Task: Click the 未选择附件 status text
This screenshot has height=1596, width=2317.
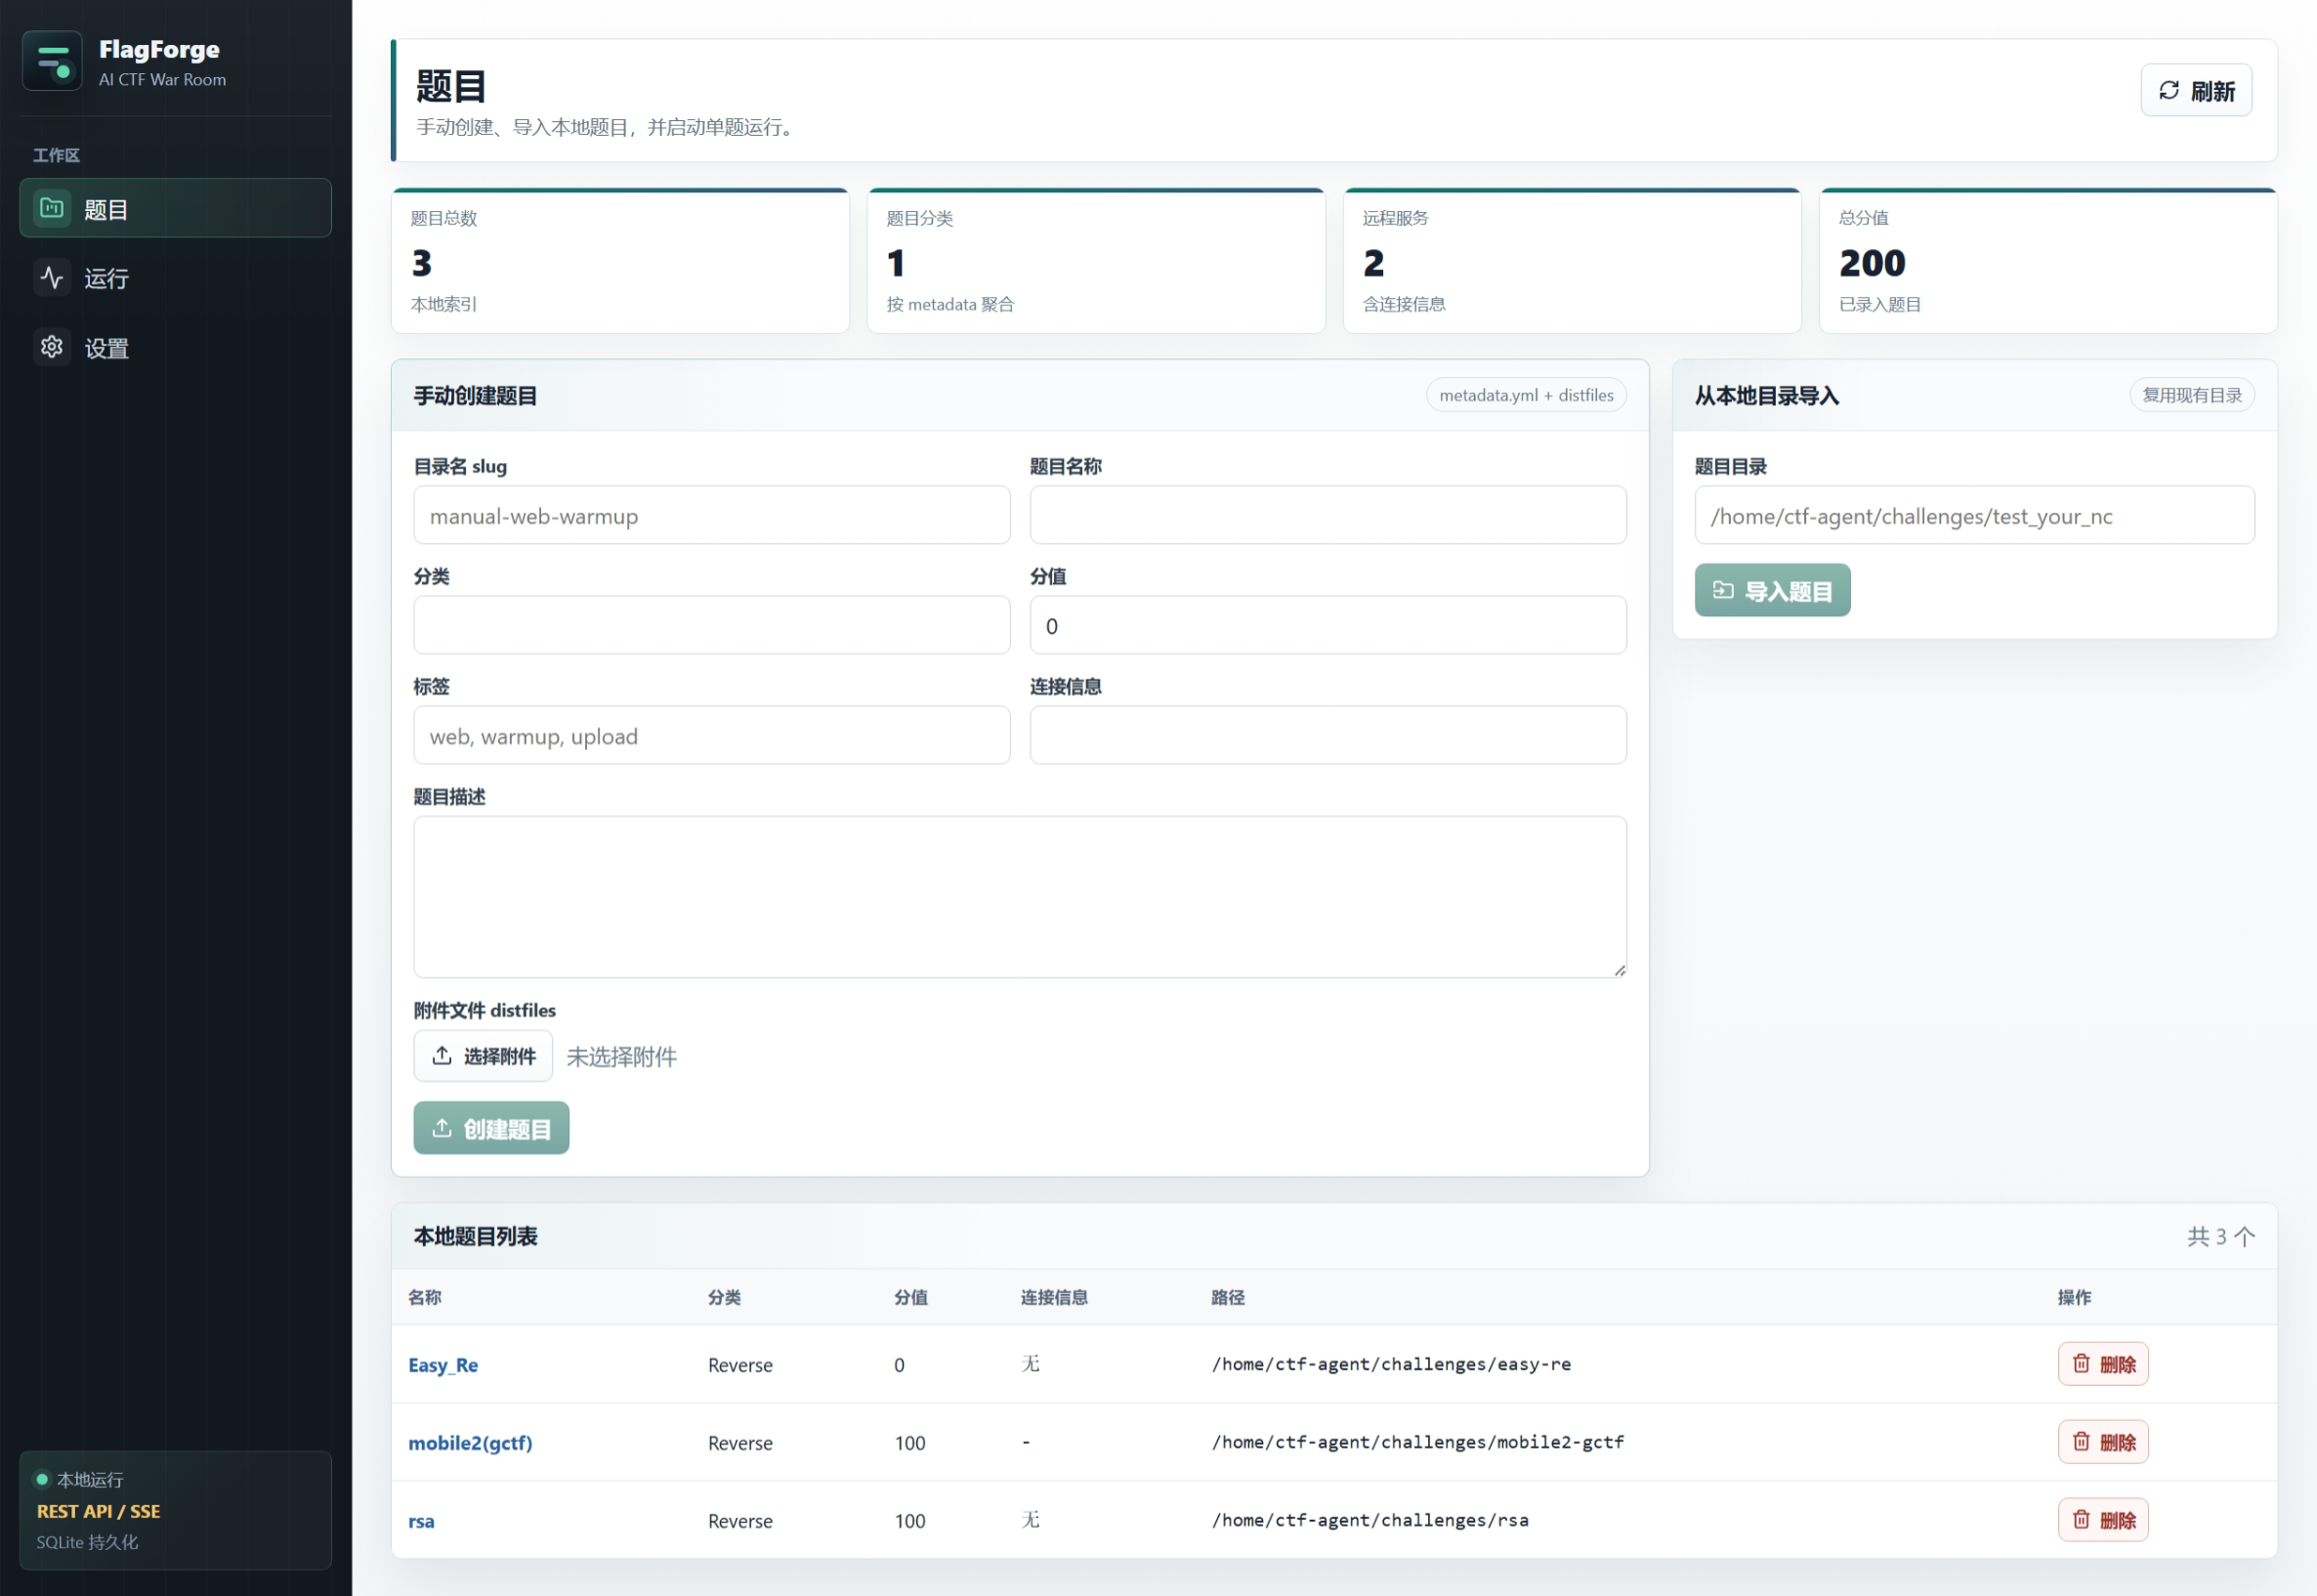Action: point(622,1057)
